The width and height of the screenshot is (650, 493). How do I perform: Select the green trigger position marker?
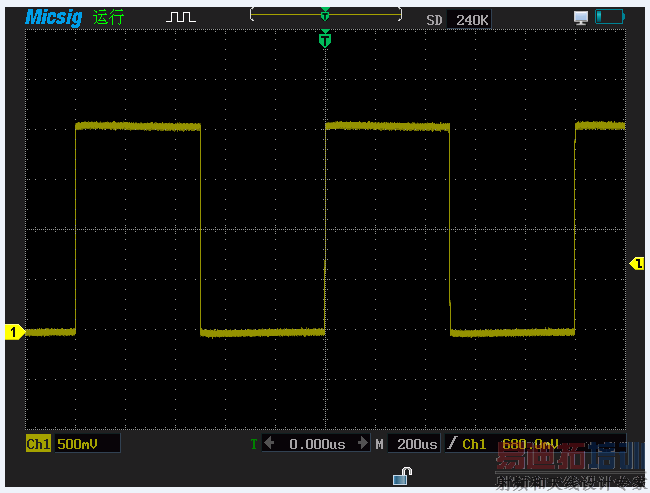click(325, 39)
